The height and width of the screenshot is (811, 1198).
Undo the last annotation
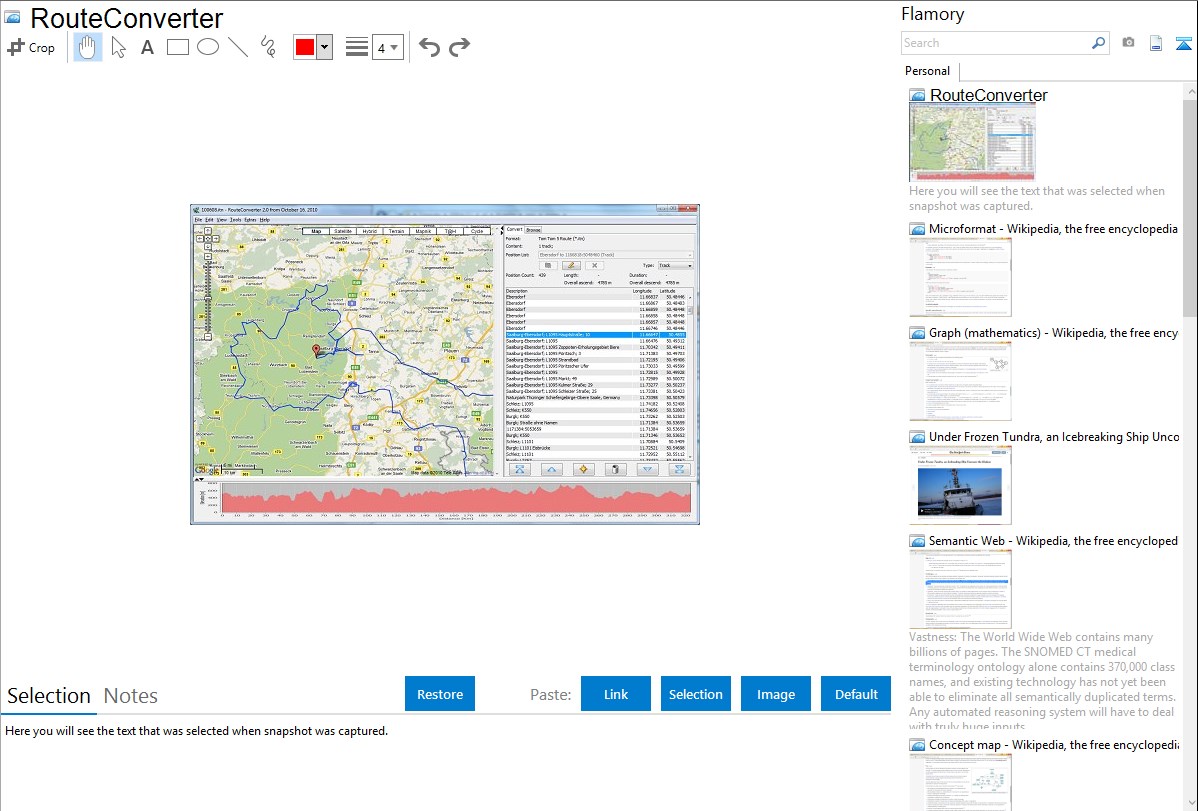(429, 47)
